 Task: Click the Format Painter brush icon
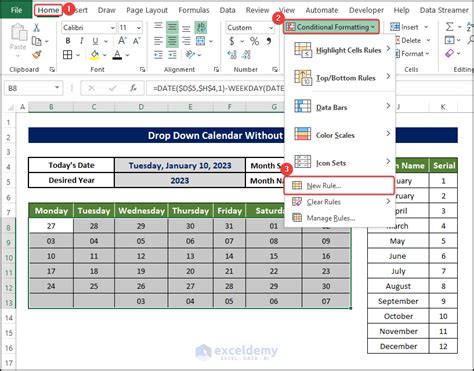click(36, 55)
